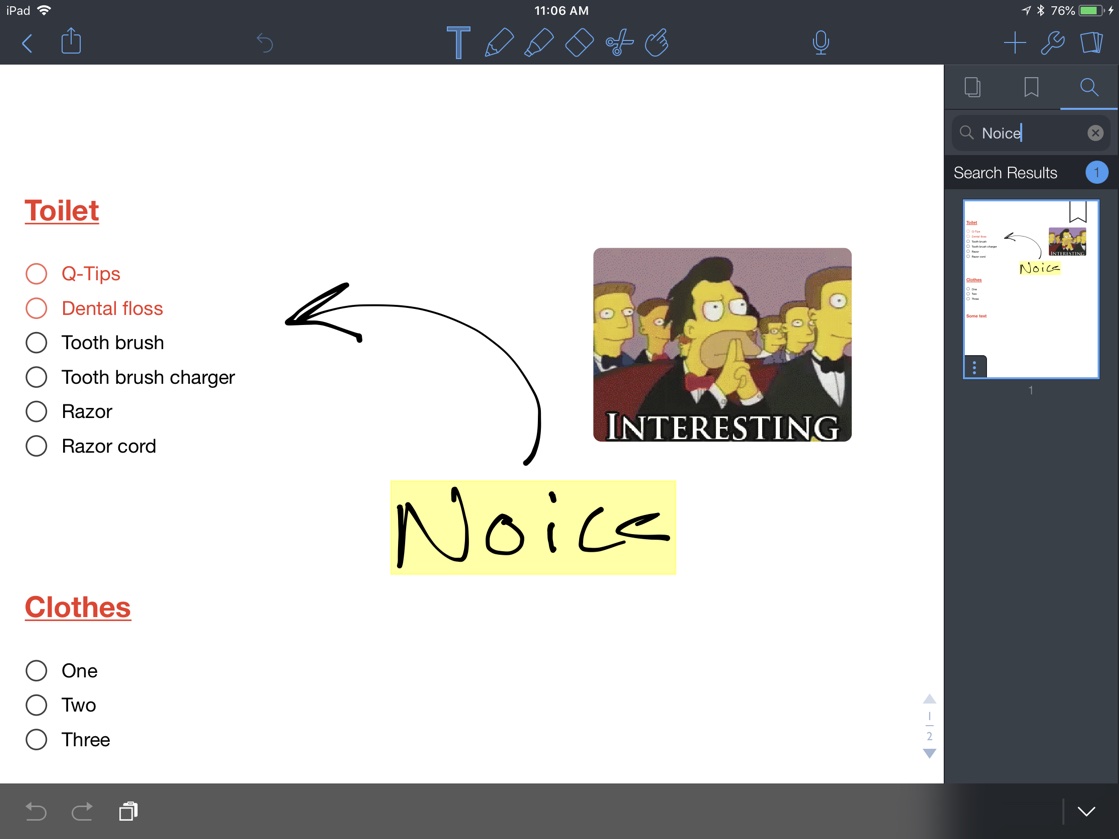This screenshot has width=1119, height=839.
Task: Tap the redo button in keyboard bar
Action: coord(82,811)
